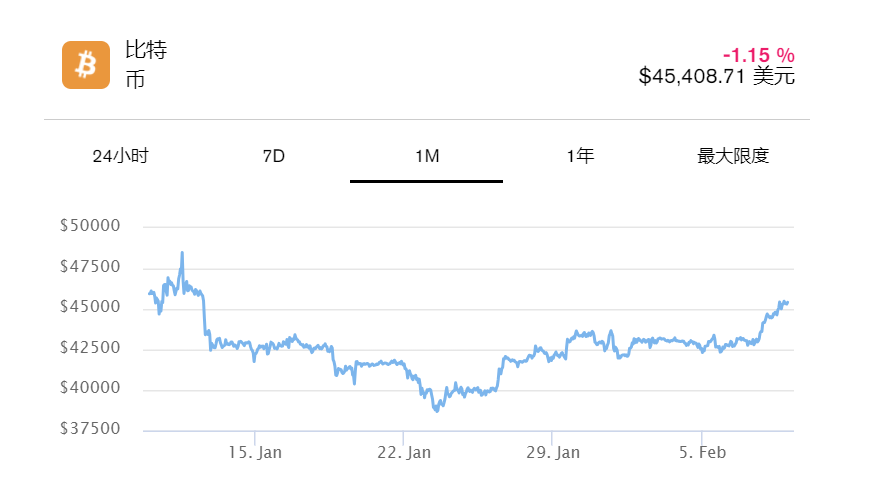Click the 29. Jan date marker
The height and width of the screenshot is (480, 871).
point(553,453)
